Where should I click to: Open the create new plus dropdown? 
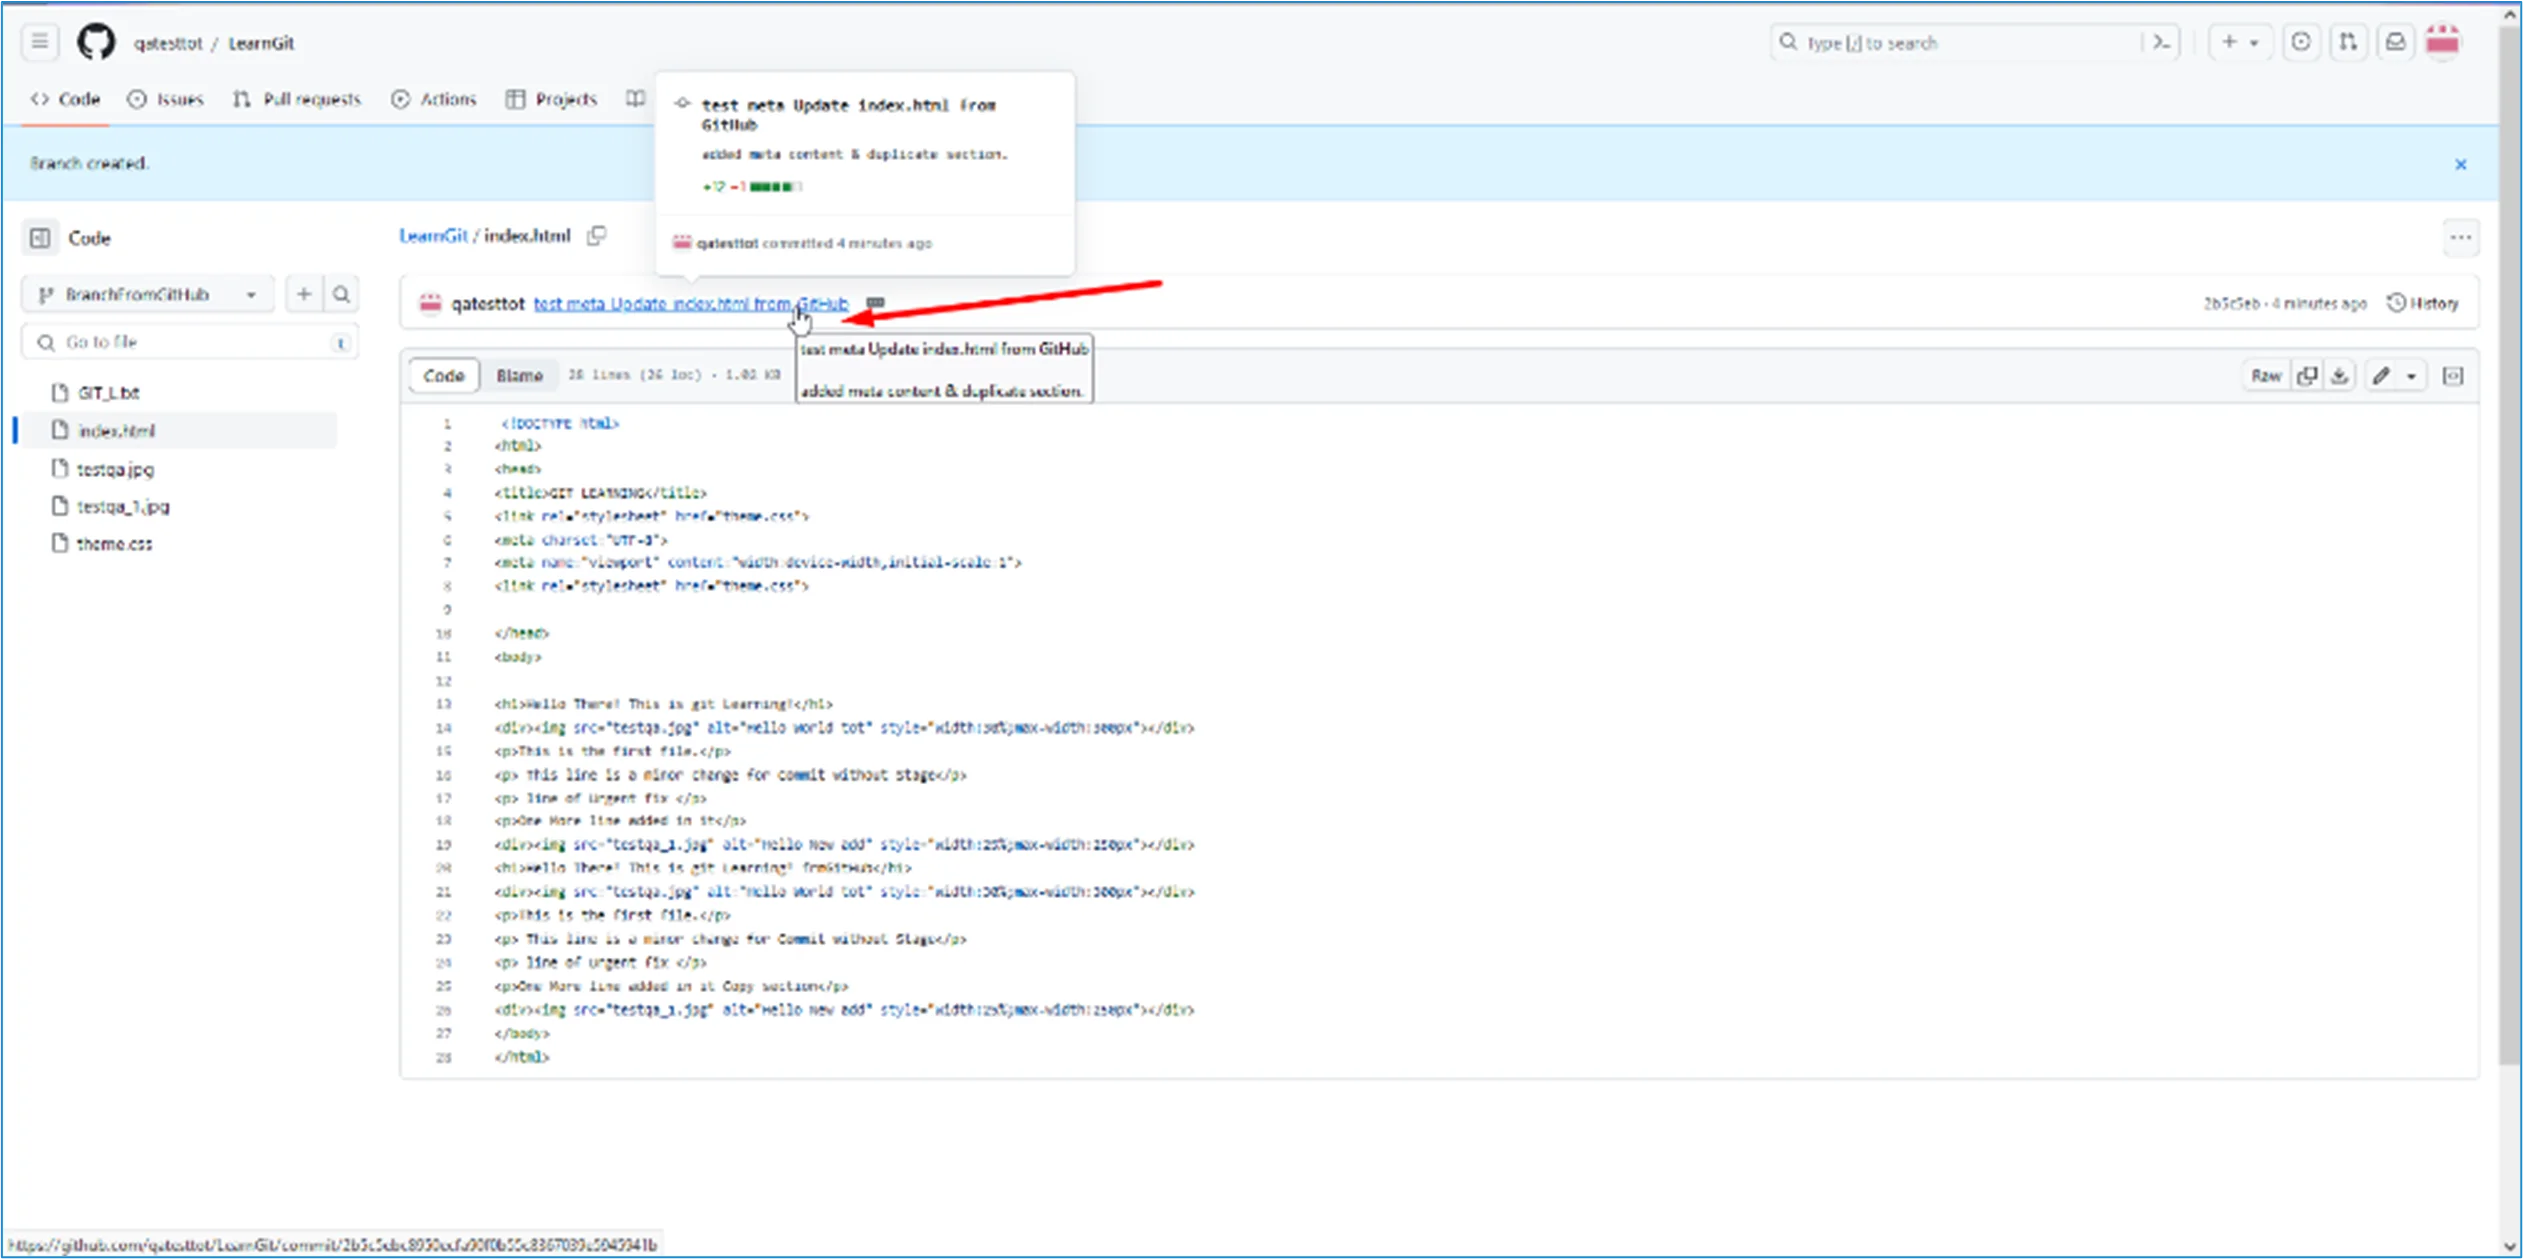coord(2239,42)
